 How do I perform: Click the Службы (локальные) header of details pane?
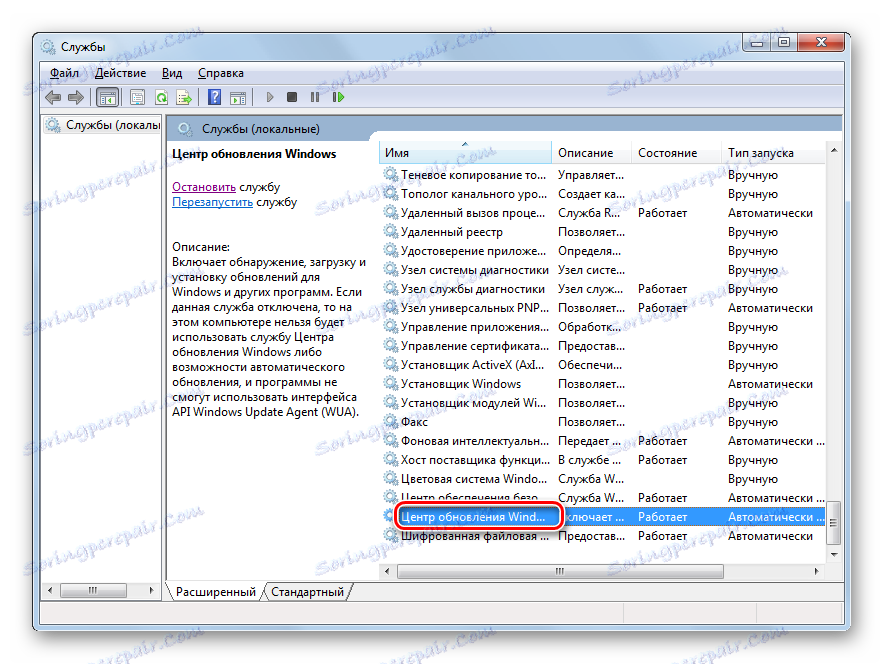[x=260, y=129]
